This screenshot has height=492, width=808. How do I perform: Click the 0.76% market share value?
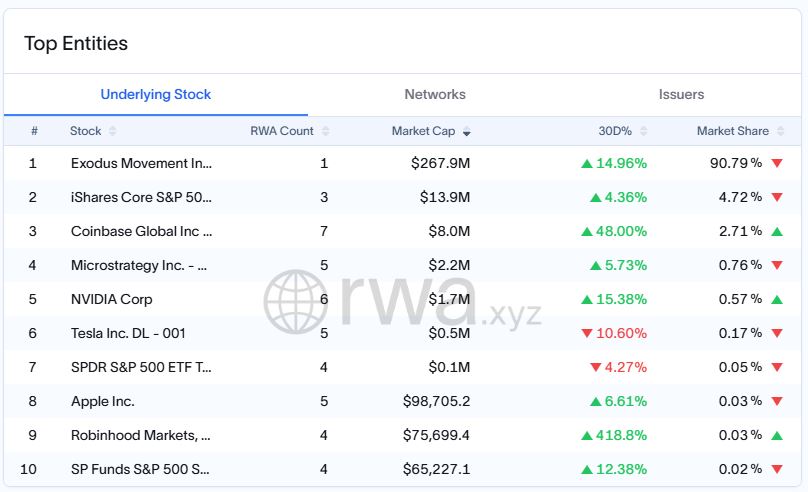tap(740, 265)
